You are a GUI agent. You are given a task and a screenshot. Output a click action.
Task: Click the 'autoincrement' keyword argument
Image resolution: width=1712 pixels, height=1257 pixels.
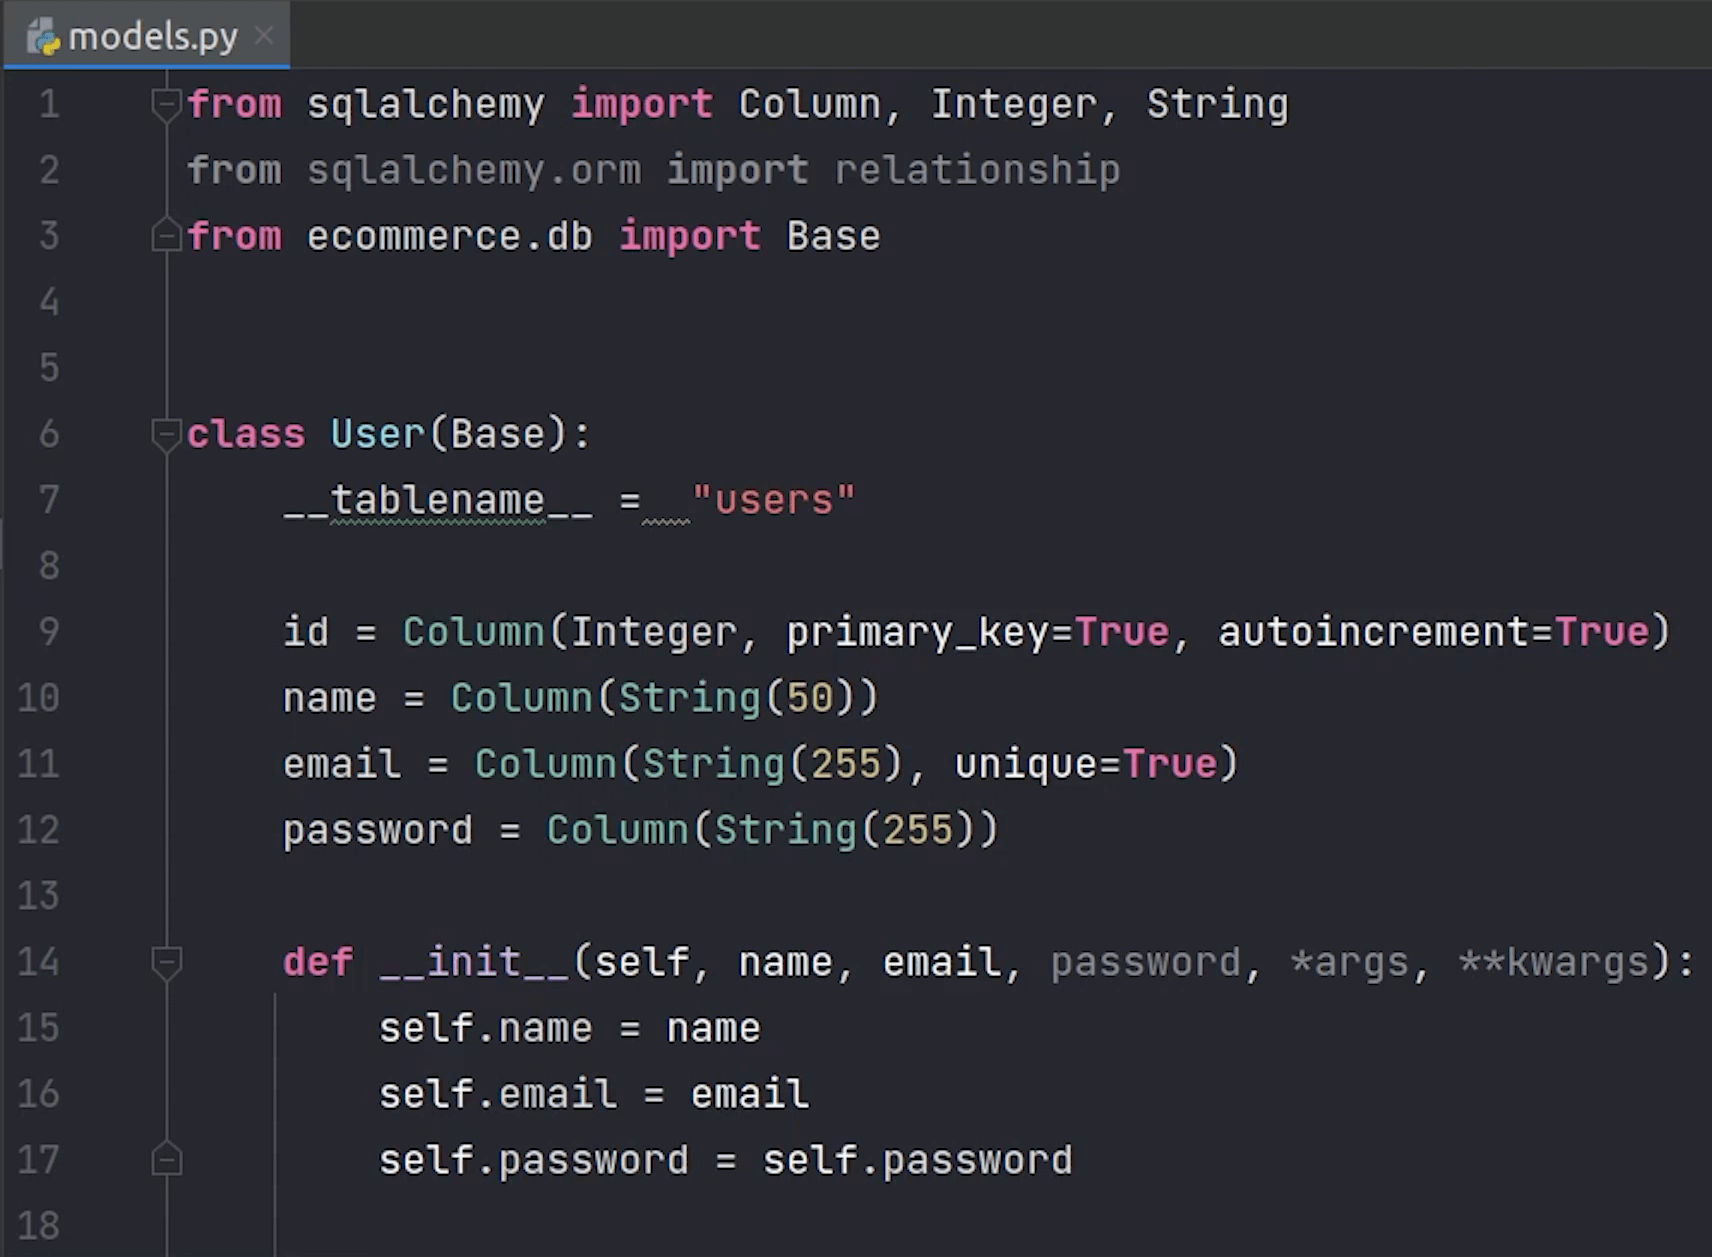coord(1373,632)
